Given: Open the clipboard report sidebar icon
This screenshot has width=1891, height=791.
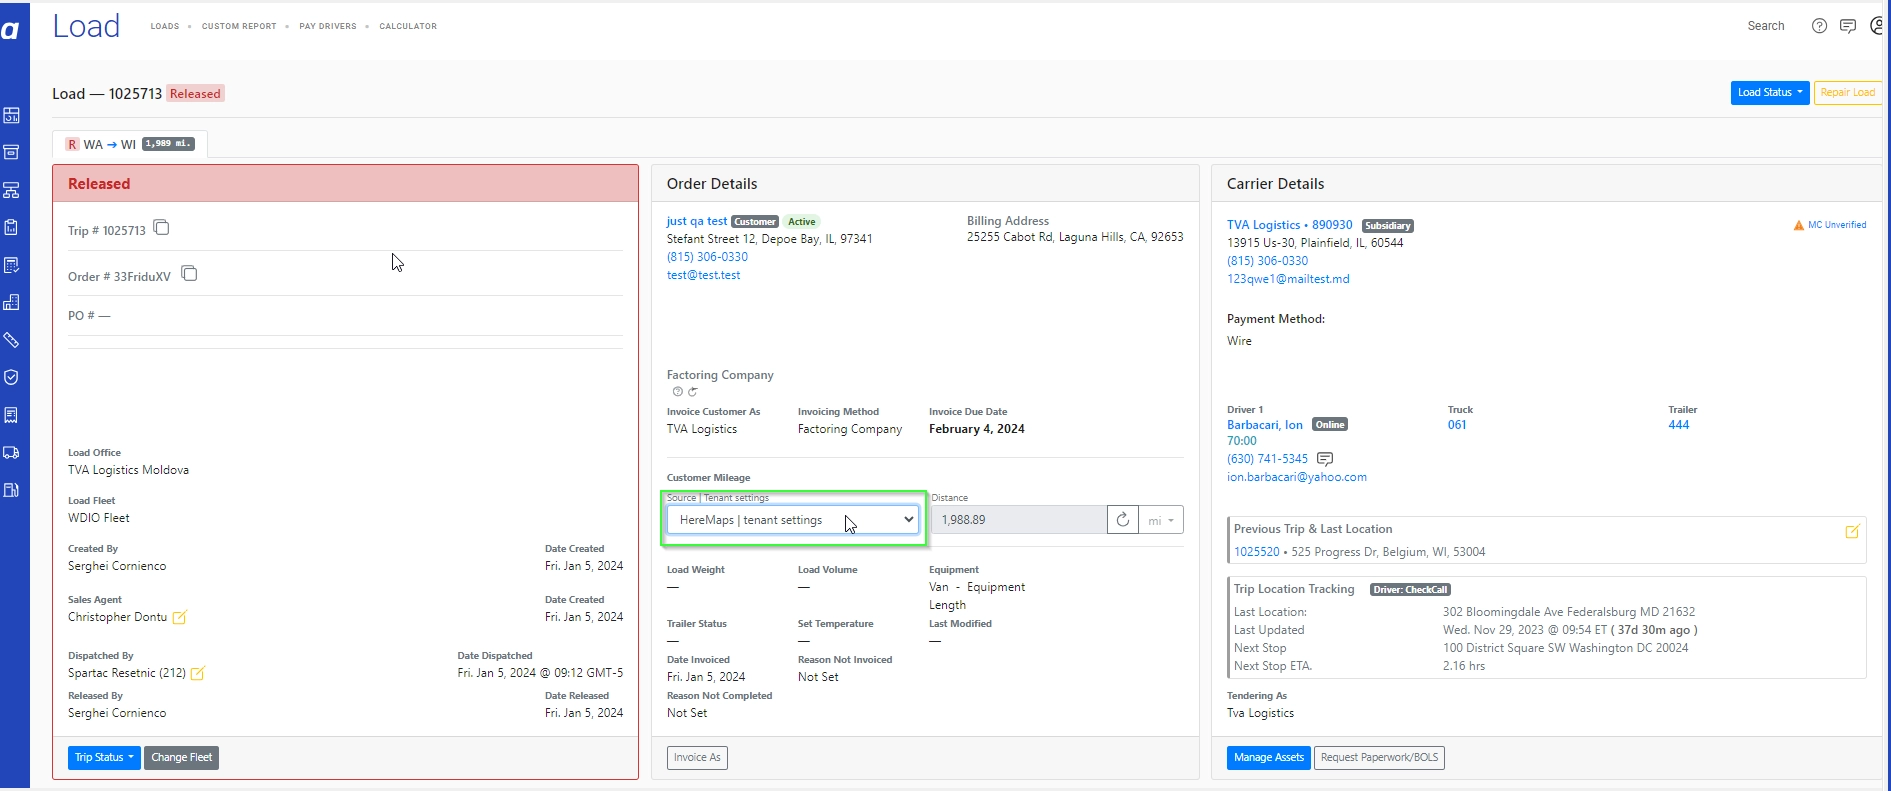Looking at the screenshot, I should (x=11, y=227).
